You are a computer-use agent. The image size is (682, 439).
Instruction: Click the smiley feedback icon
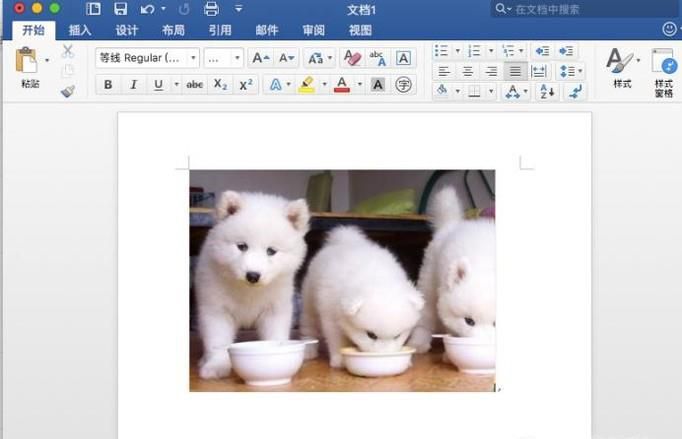click(669, 29)
